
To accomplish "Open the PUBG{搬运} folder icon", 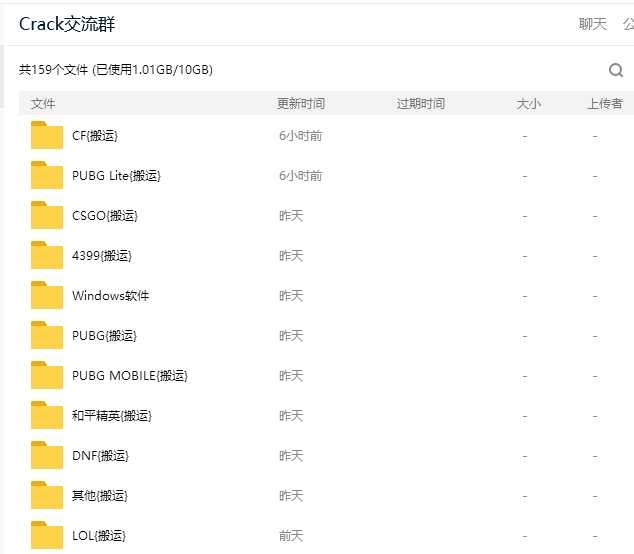I will [x=47, y=335].
